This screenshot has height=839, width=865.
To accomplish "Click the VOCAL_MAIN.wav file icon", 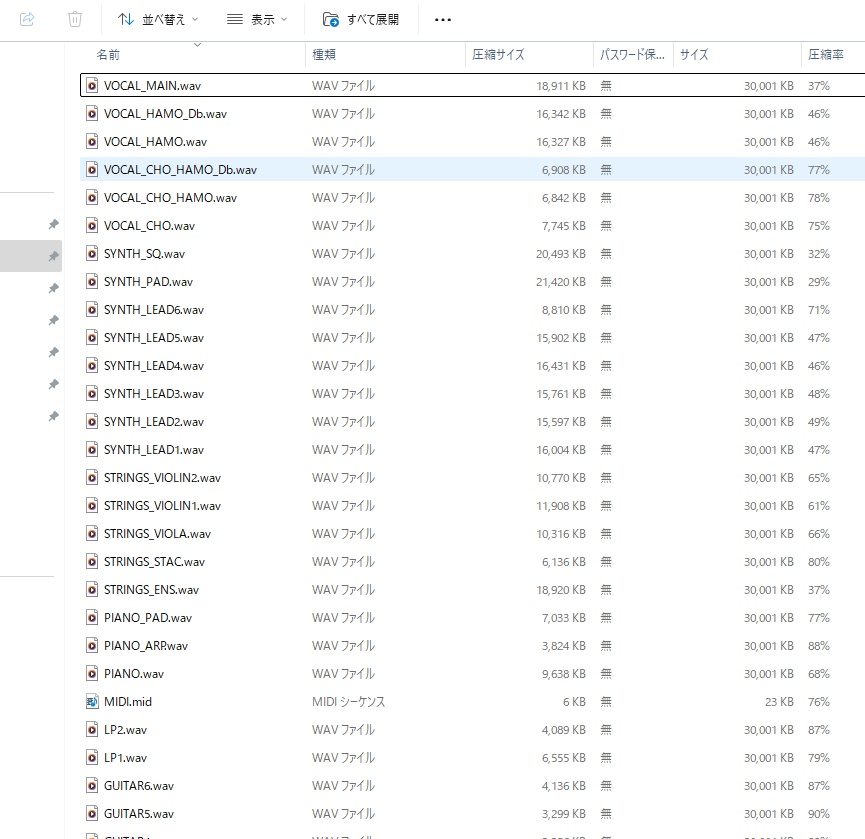I will [x=92, y=85].
